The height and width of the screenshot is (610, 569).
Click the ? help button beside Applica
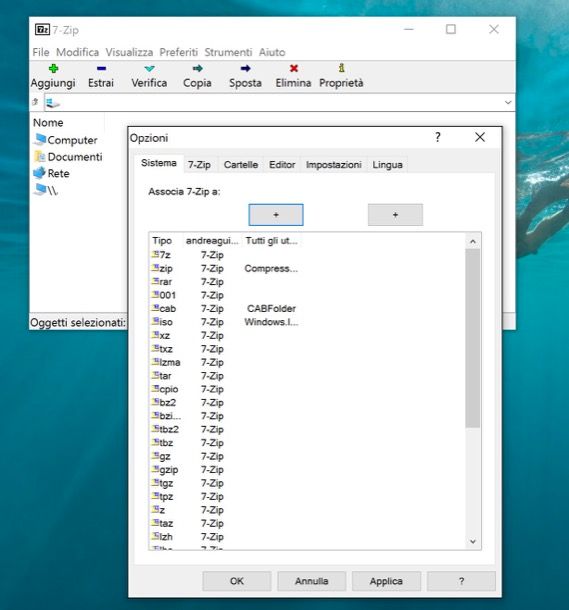pos(461,581)
